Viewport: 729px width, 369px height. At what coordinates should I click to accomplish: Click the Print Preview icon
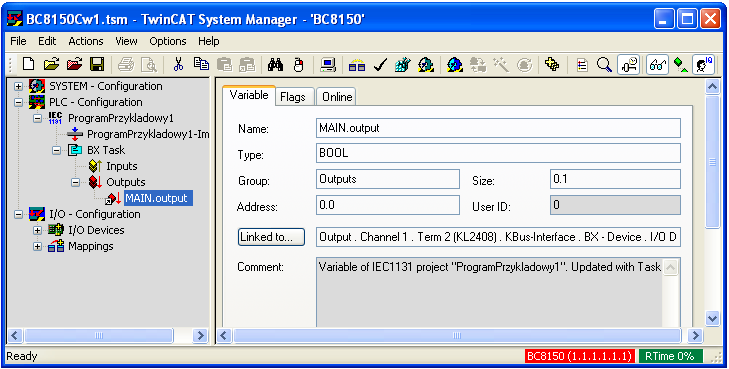(149, 64)
